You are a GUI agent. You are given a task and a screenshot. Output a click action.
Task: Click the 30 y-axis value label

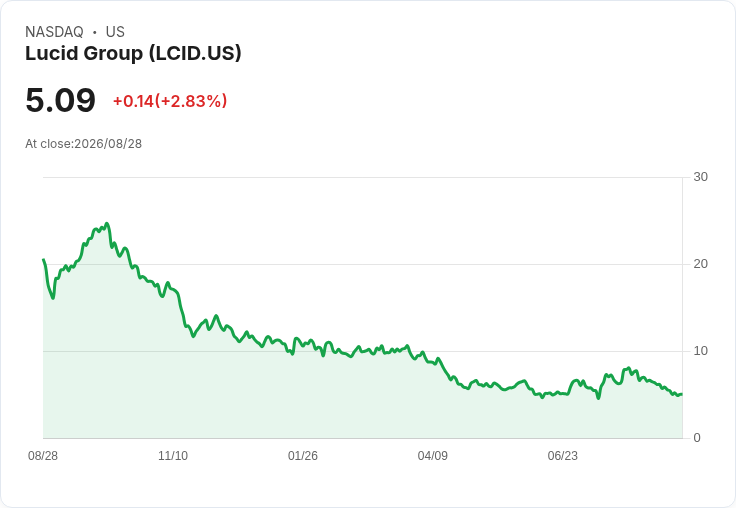tap(700, 177)
